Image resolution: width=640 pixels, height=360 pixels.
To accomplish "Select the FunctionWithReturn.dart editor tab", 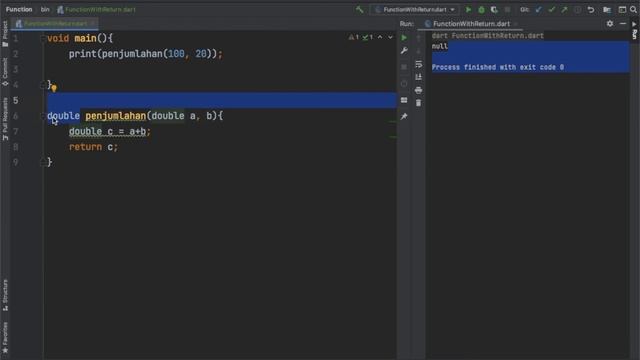I will pos(54,24).
